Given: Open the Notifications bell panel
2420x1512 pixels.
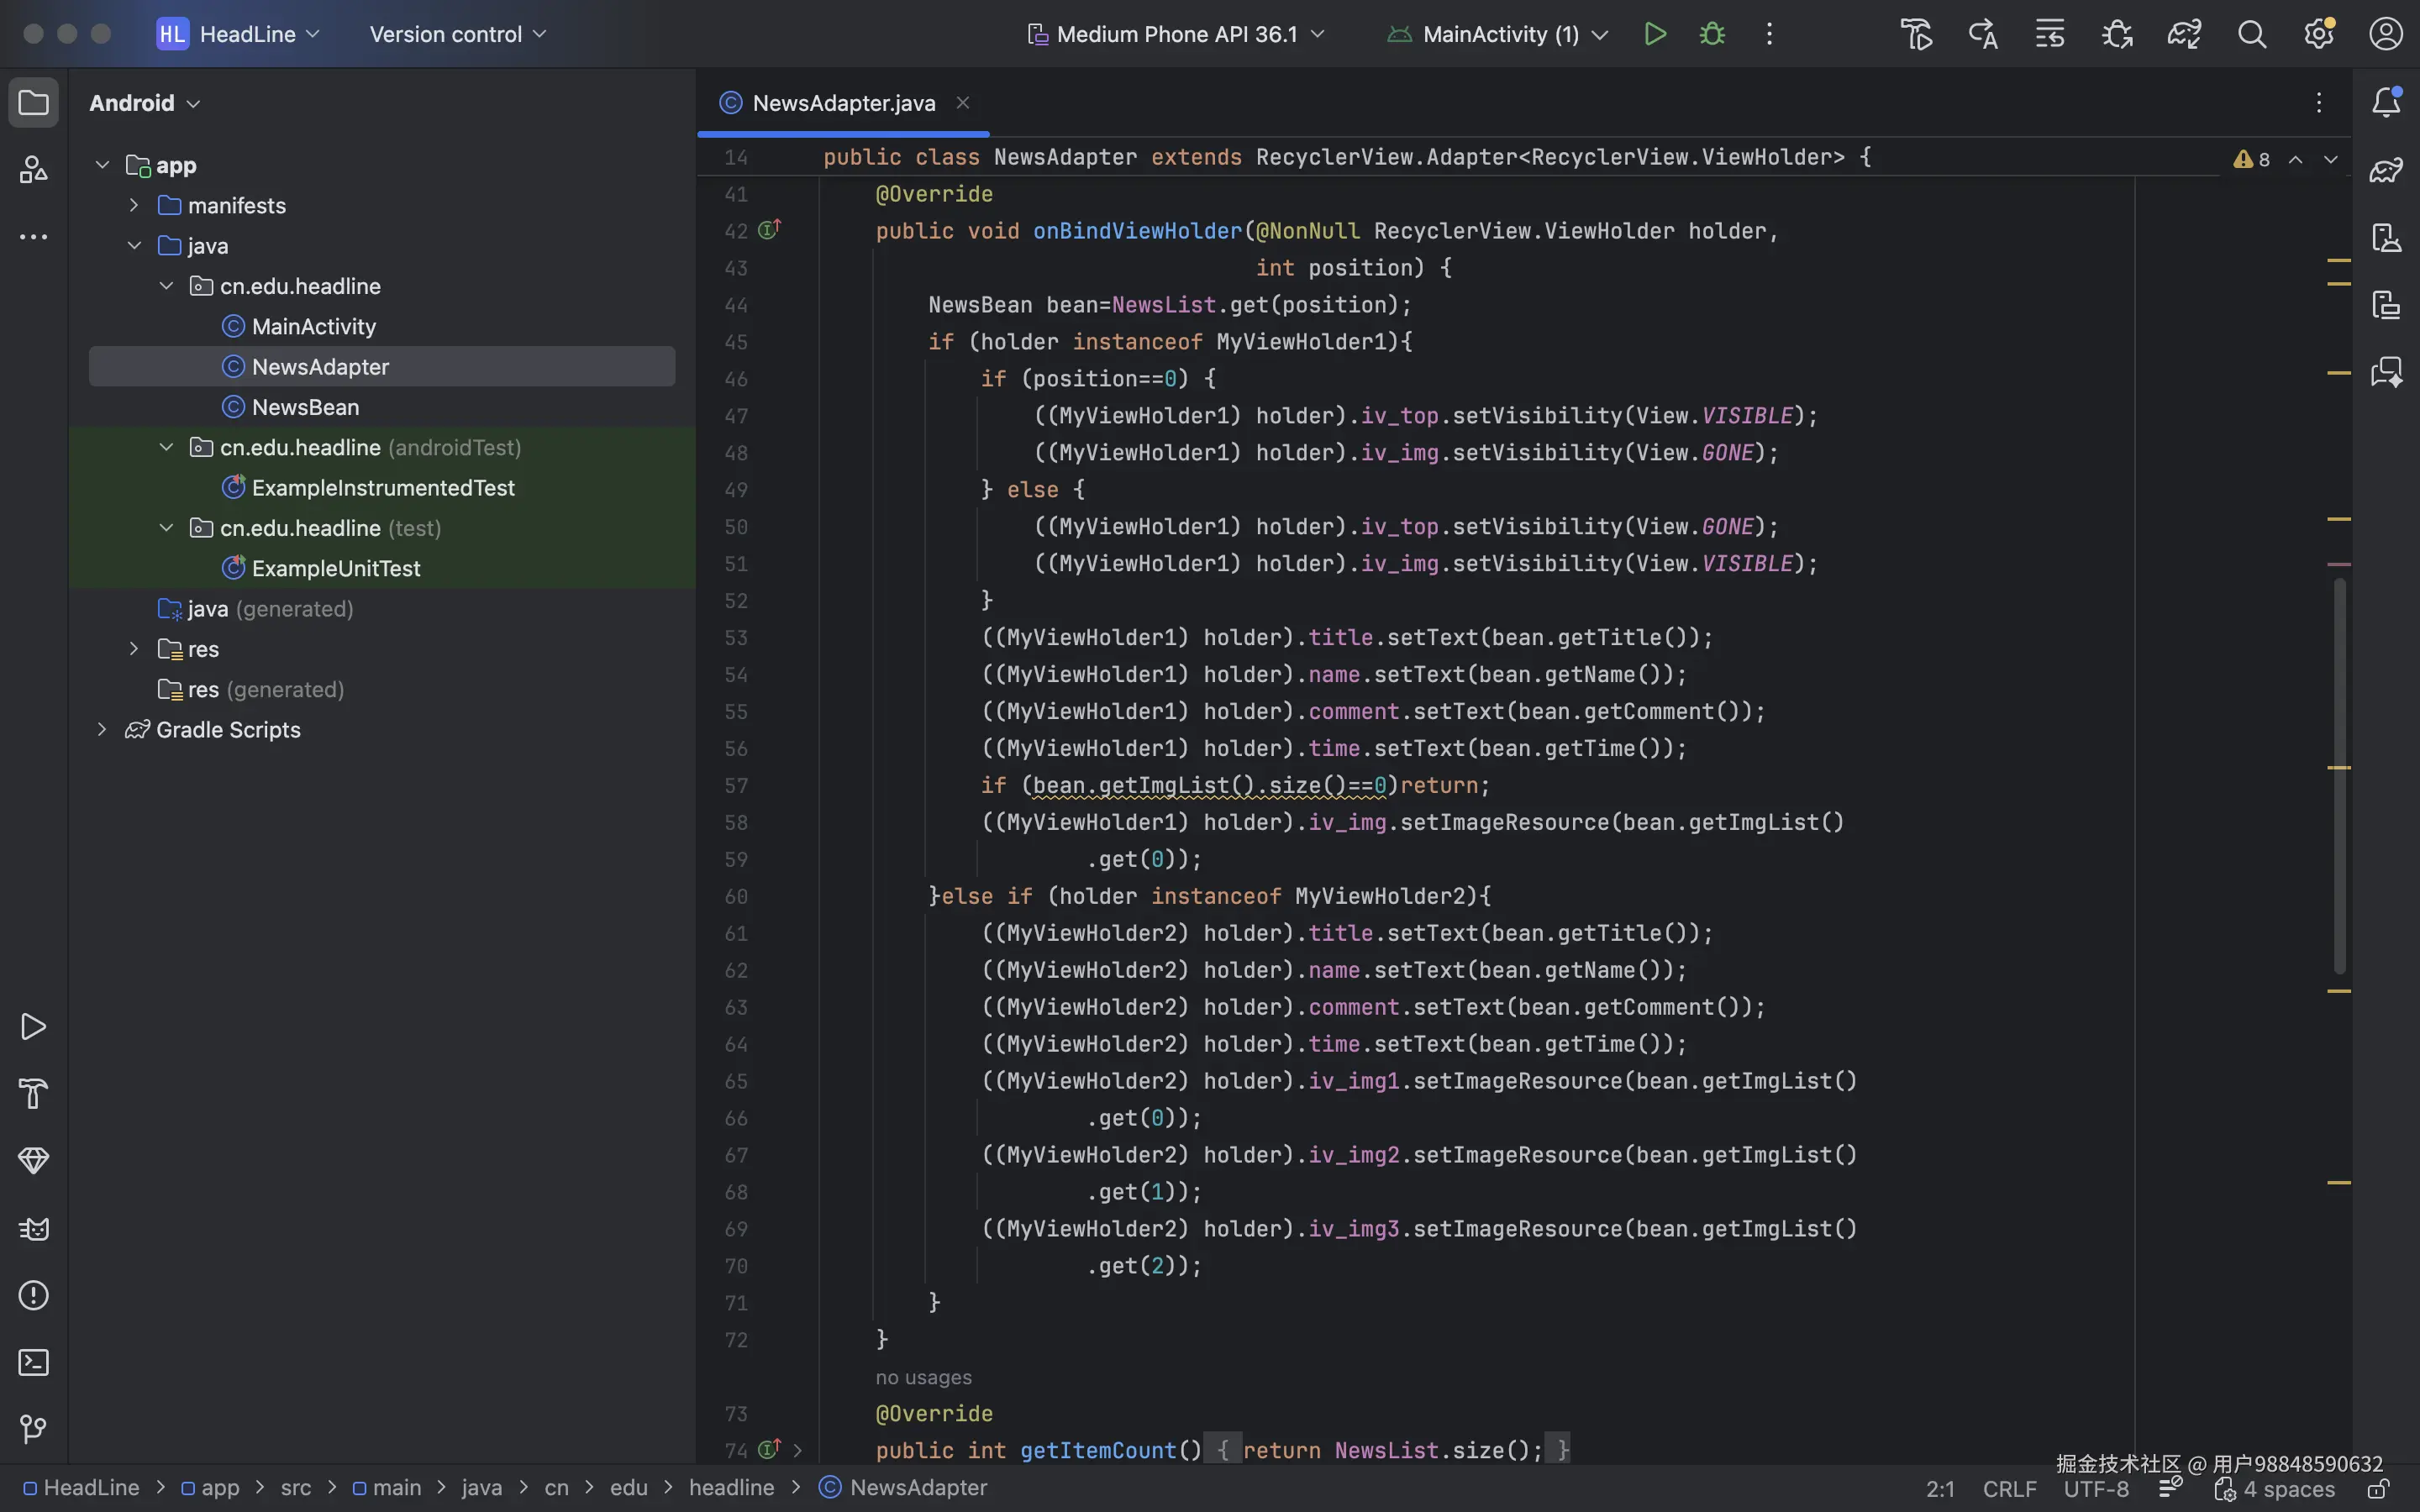Looking at the screenshot, I should 2386,102.
